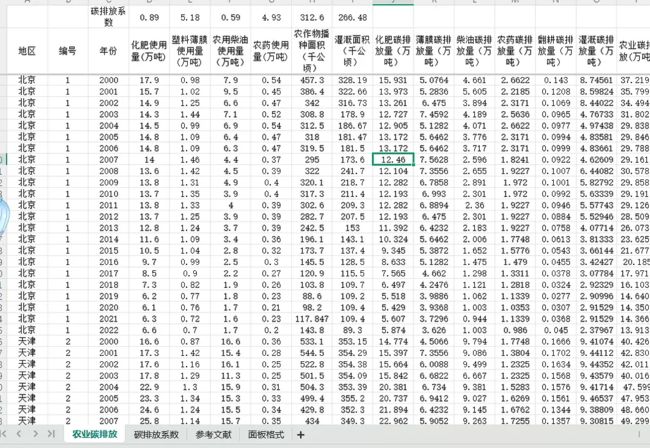
Task: Select the cell containing 0.045
Action: 555,330
